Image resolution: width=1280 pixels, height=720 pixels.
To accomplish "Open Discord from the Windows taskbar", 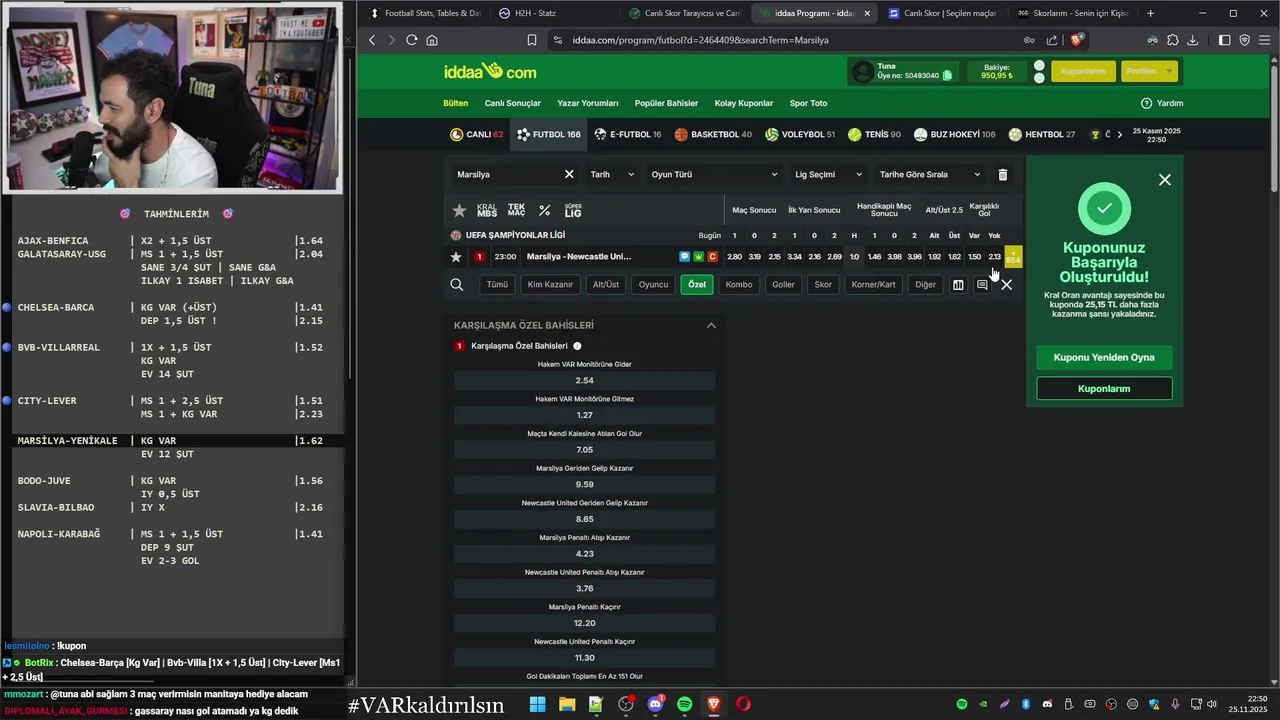I will pyautogui.click(x=656, y=704).
